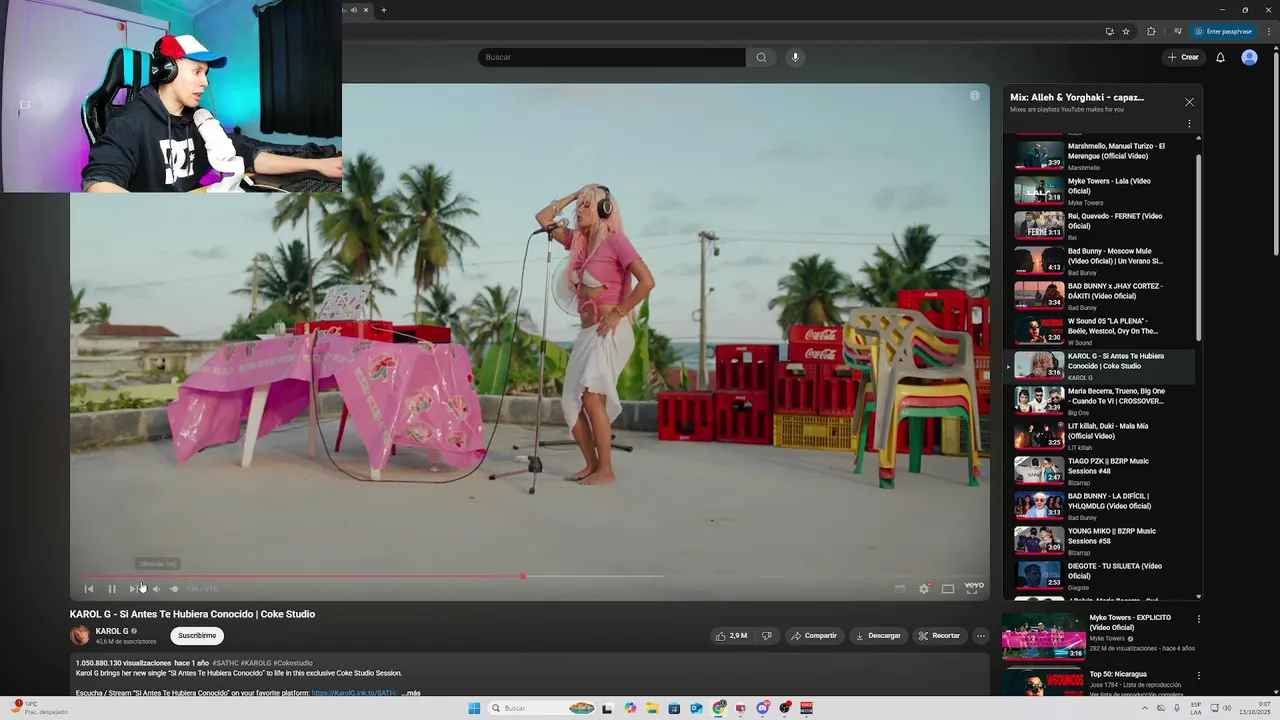Click the Compartir share button
Screen dimensions: 1280x720
pyautogui.click(x=814, y=635)
